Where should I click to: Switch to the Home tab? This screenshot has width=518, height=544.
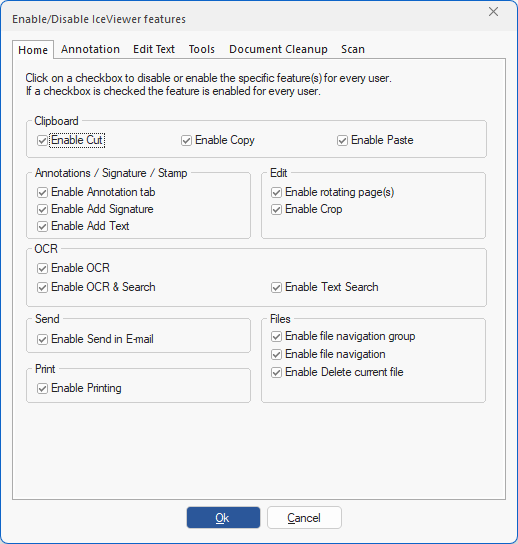point(33,50)
